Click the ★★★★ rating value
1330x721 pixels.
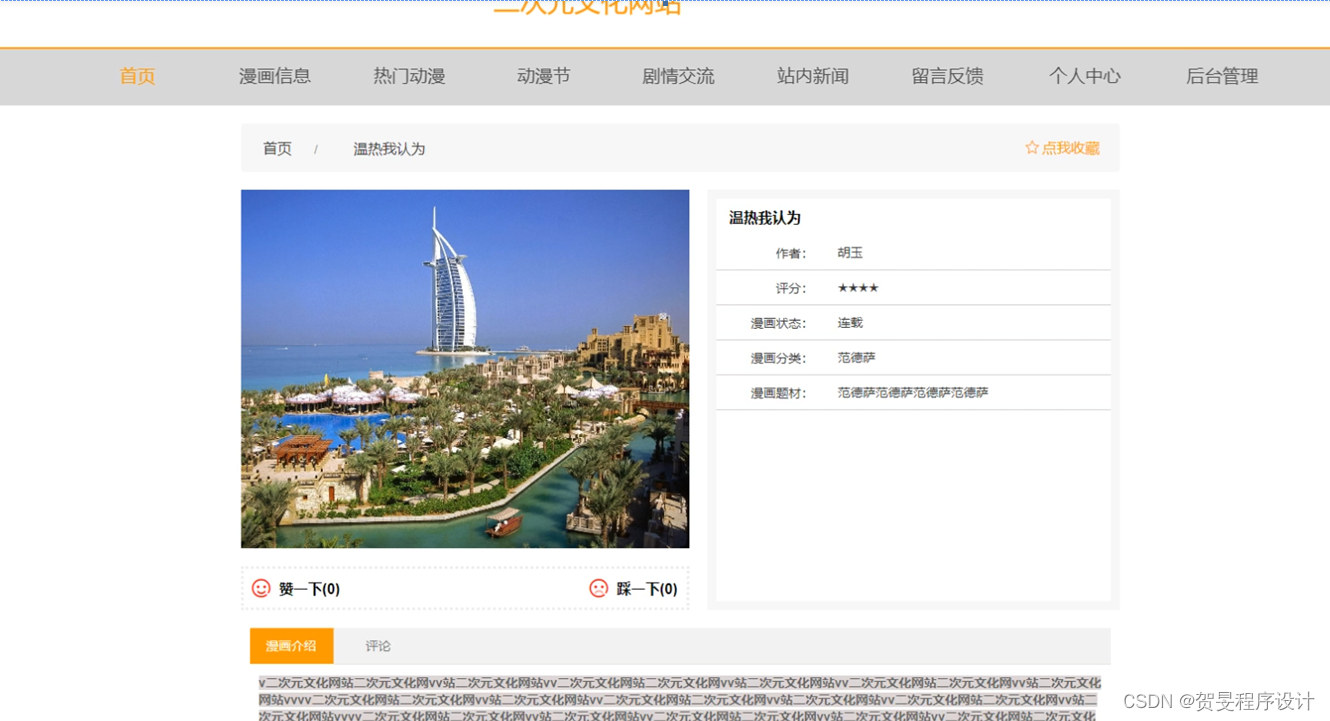(858, 288)
